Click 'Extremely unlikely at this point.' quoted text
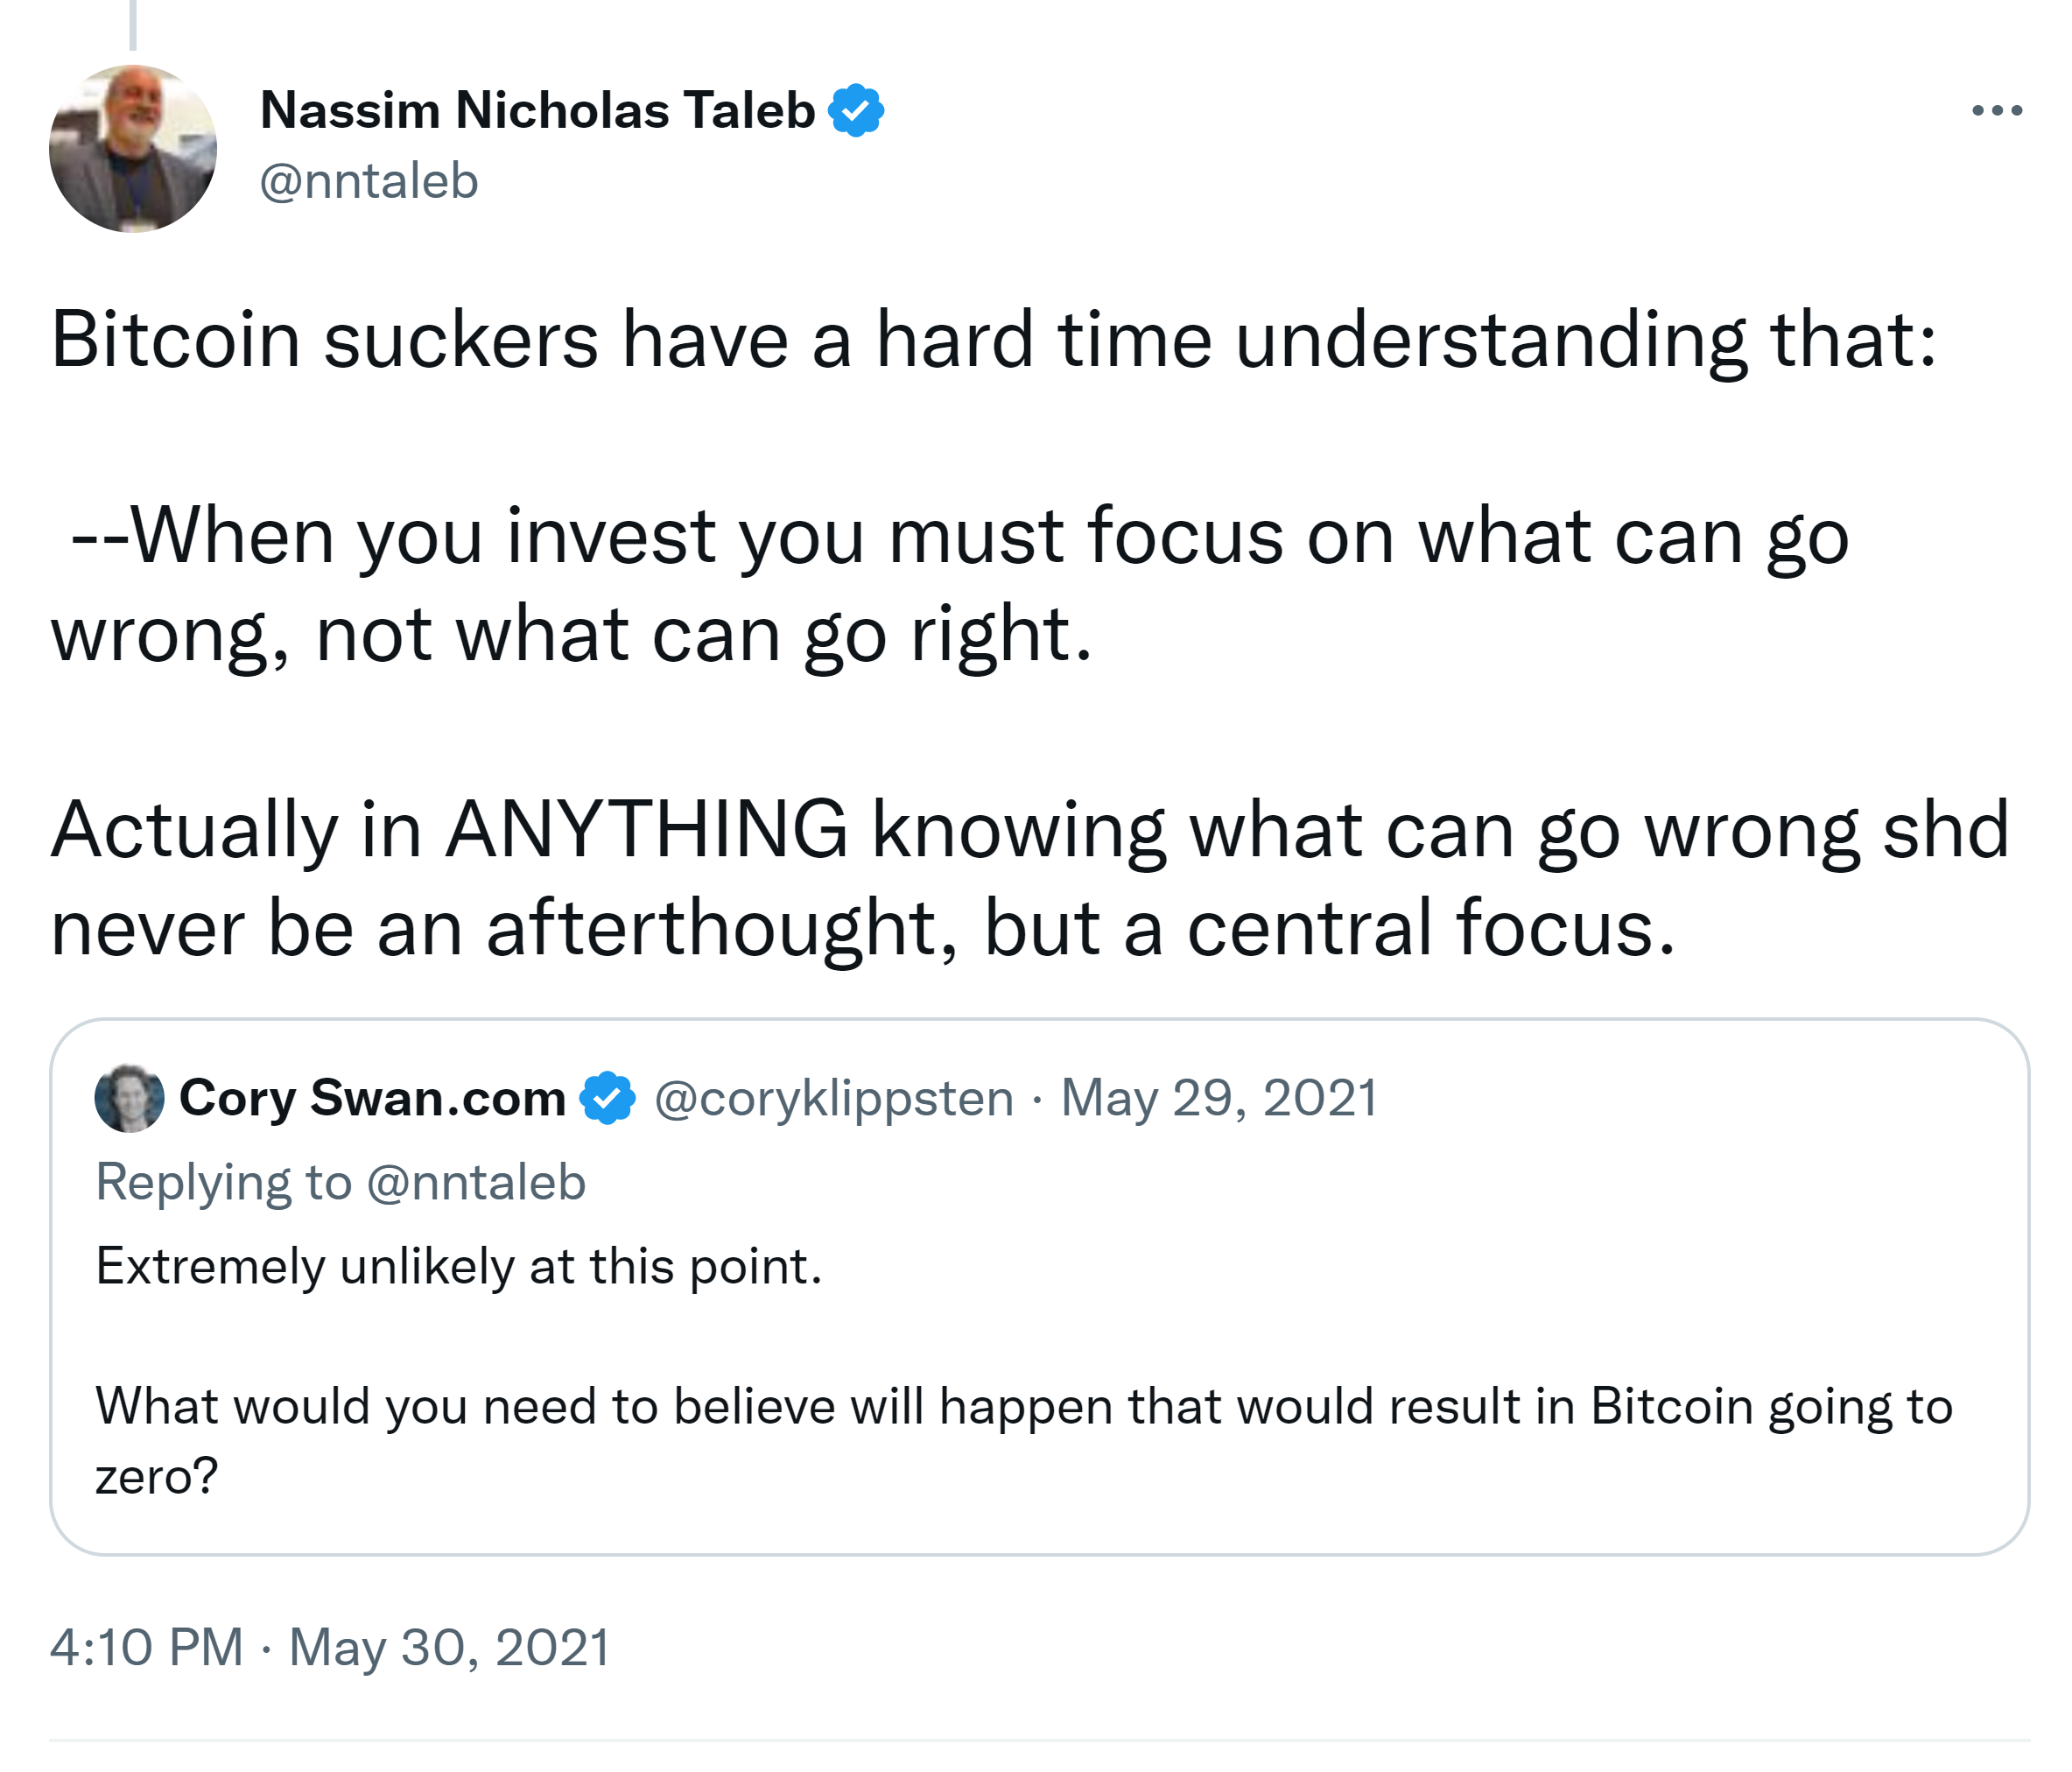This screenshot has width=2072, height=1772. pos(459,1266)
